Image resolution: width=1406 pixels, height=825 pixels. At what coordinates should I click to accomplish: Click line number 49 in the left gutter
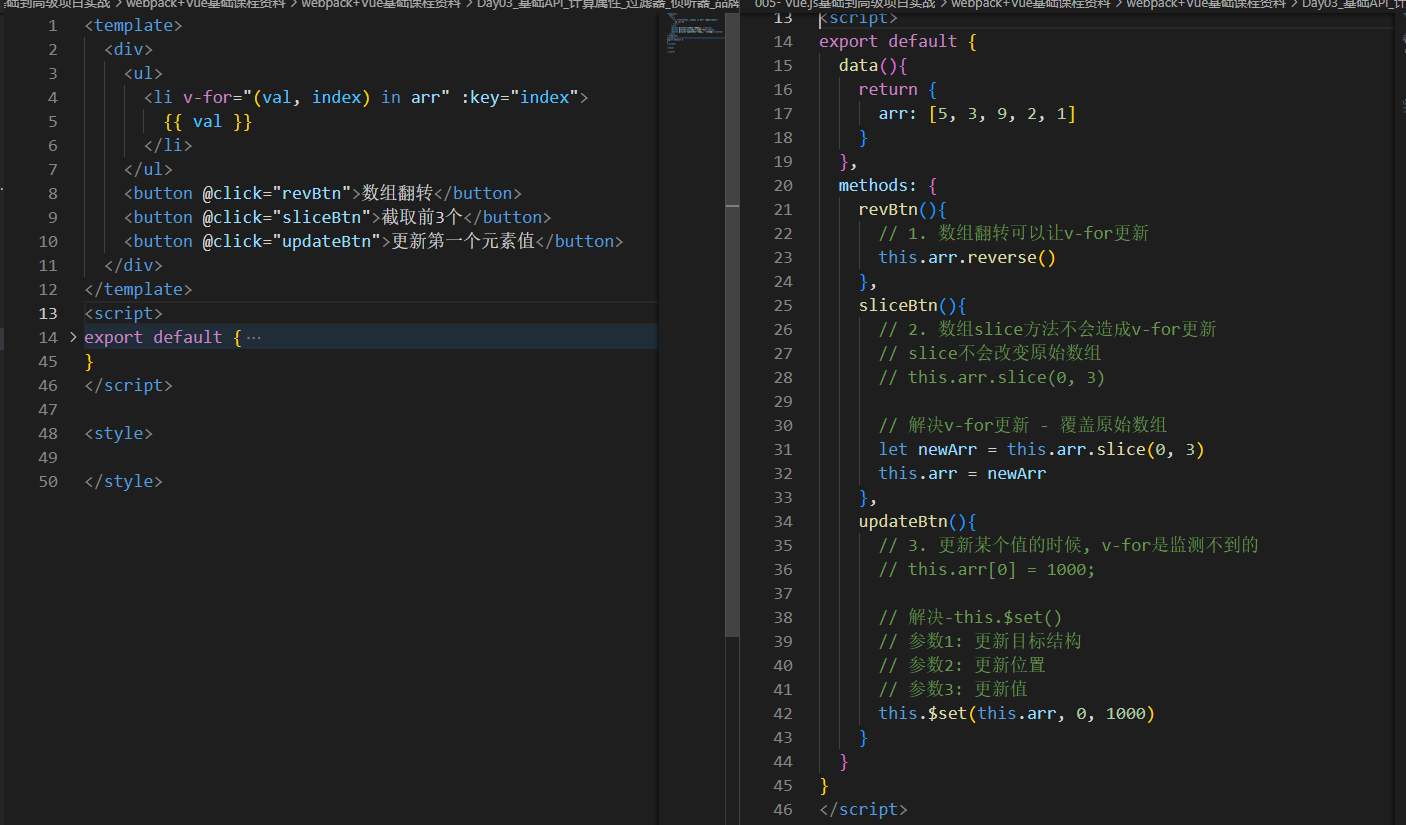coord(48,457)
